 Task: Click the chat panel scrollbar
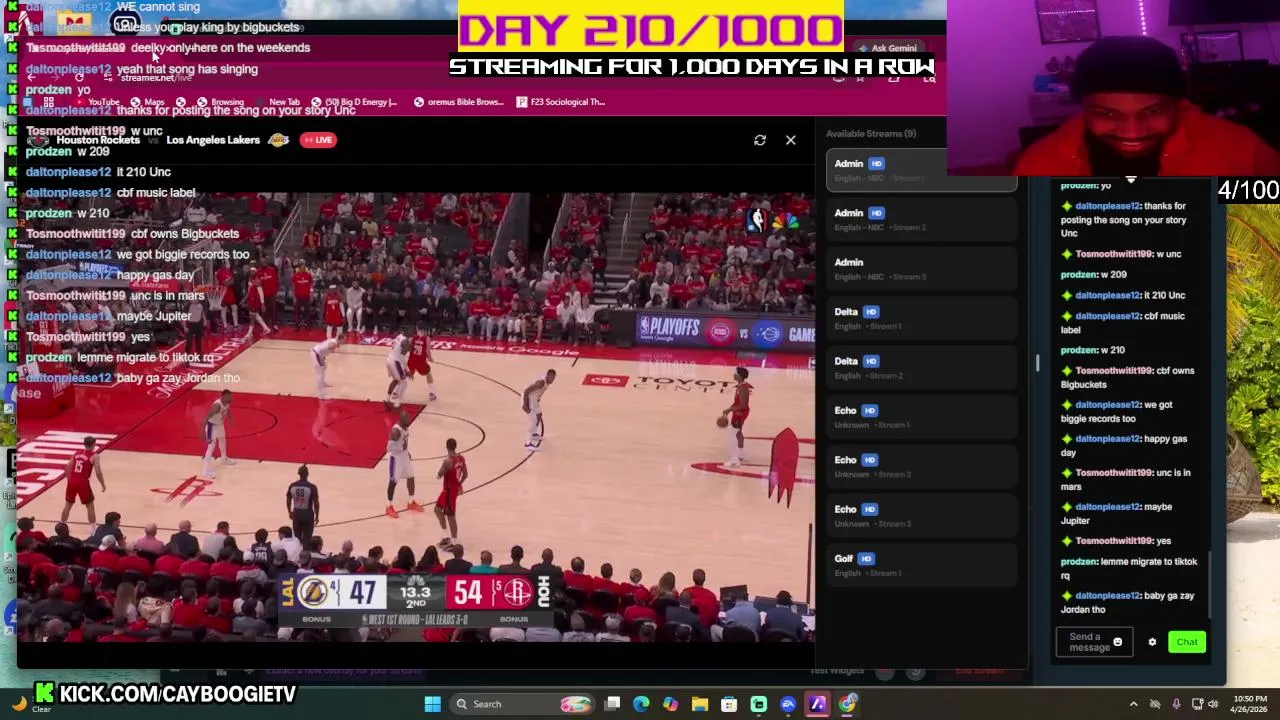[1210, 585]
